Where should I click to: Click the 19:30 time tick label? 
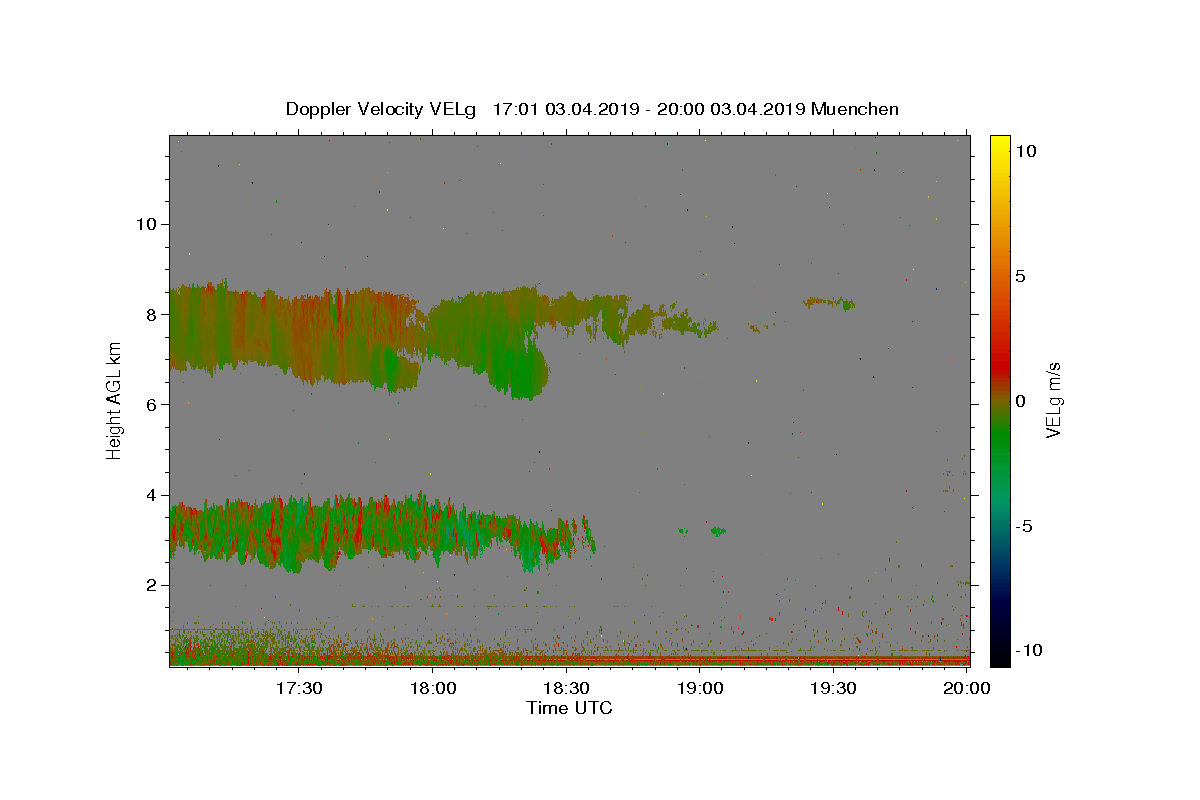833,688
